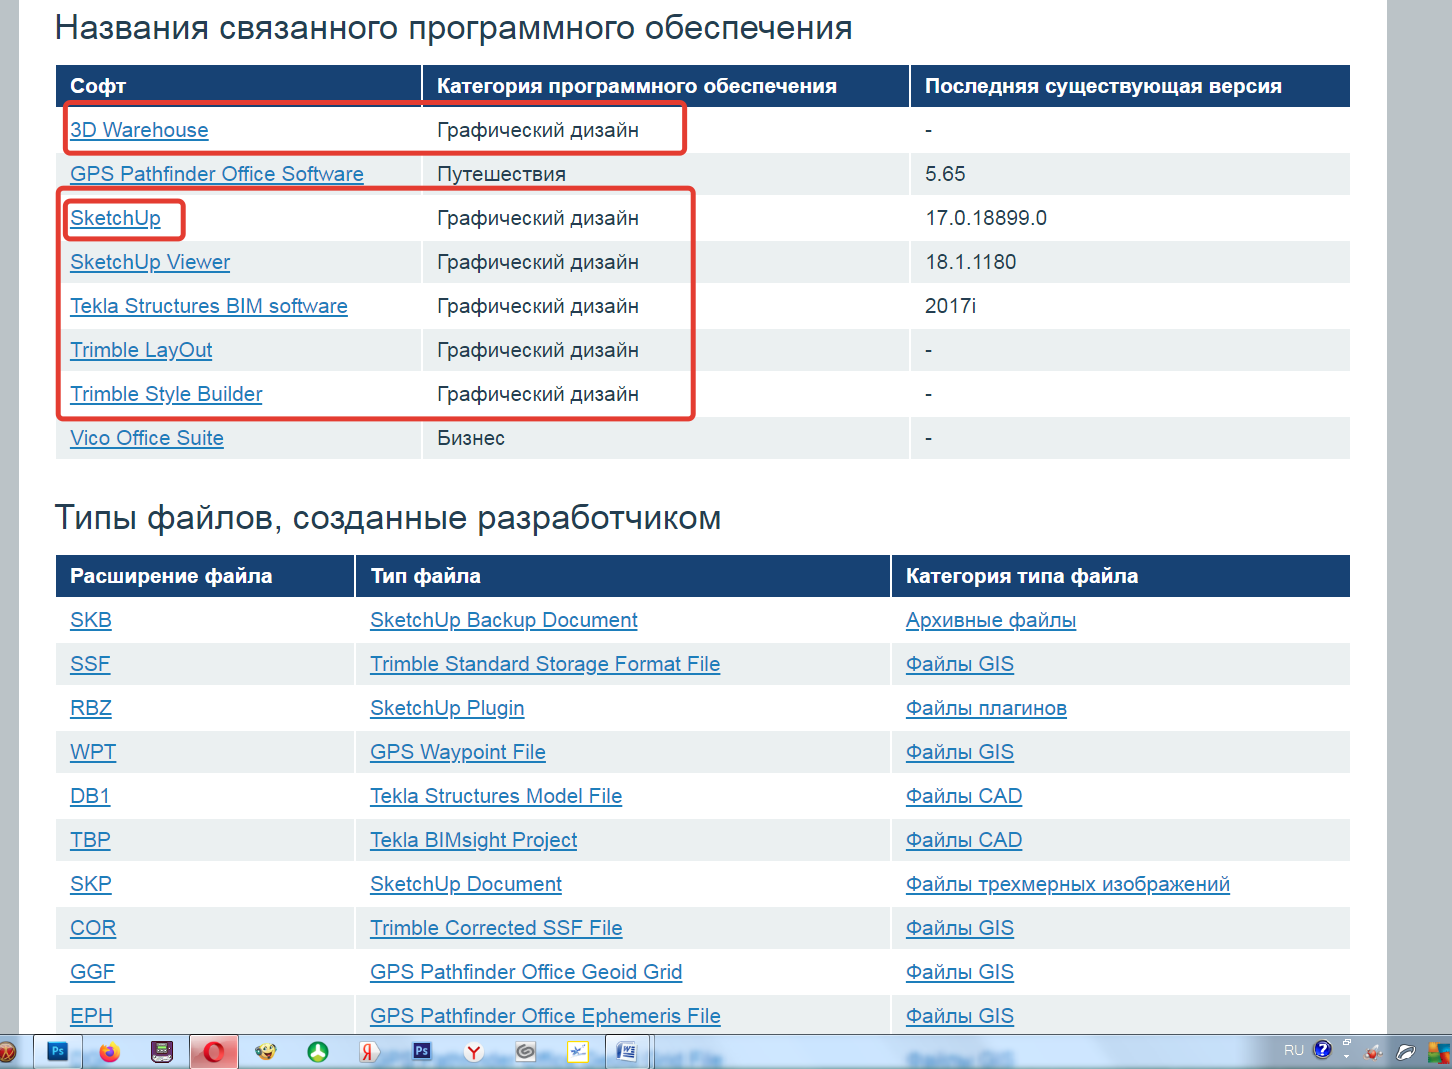The width and height of the screenshot is (1452, 1069).
Task: Open Tekla Structures BIM software link
Action: click(x=209, y=306)
